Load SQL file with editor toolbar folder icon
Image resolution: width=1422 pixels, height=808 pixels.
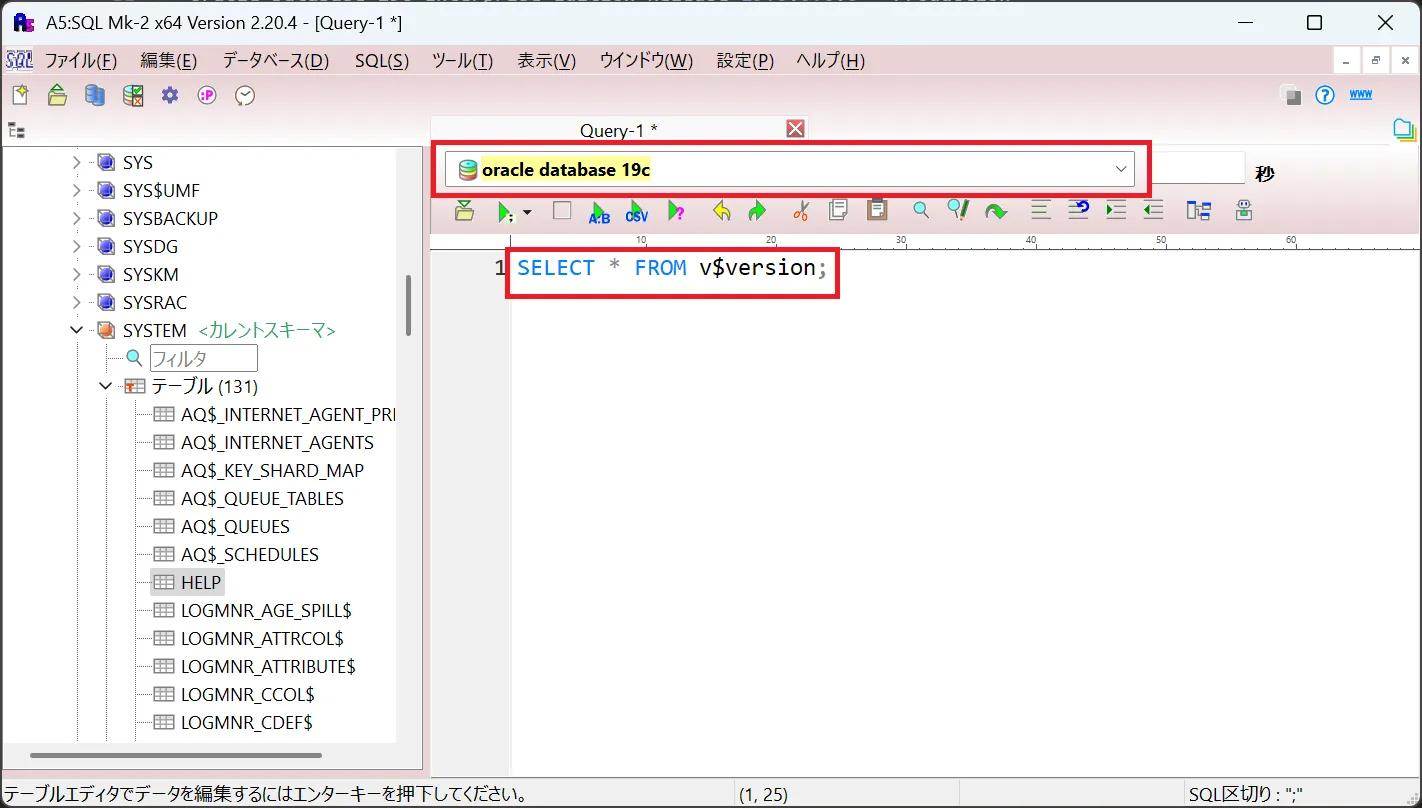coord(464,210)
